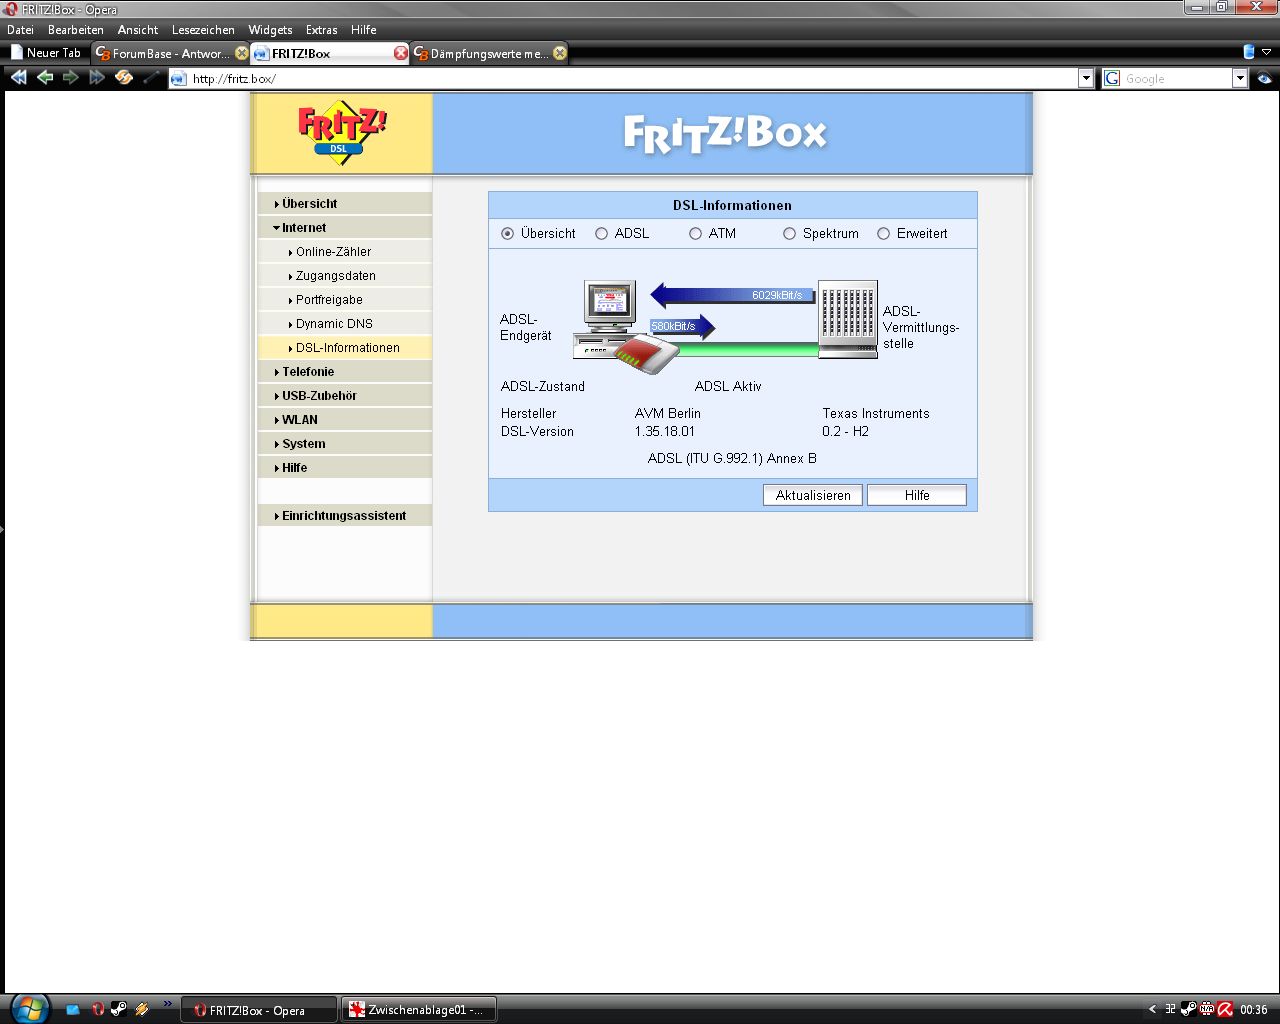Select the ADSL radio button
Viewport: 1280px width, 1024px height.
[x=601, y=233]
